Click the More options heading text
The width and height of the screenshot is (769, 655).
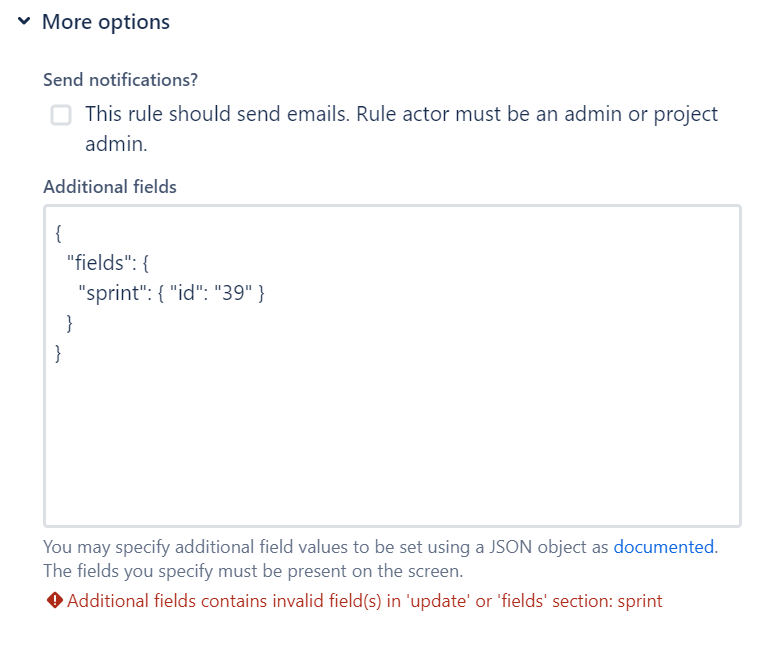106,22
